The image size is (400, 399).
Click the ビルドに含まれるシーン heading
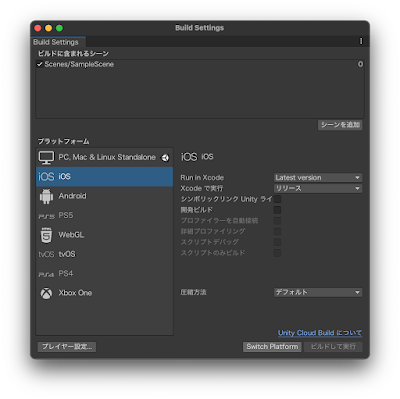(73, 54)
